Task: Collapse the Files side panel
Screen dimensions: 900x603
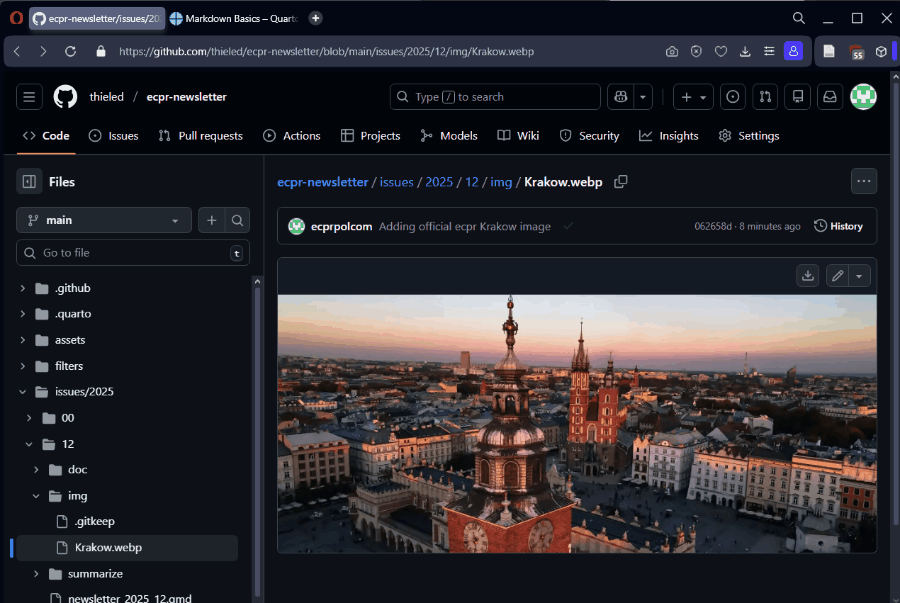Action: point(29,182)
